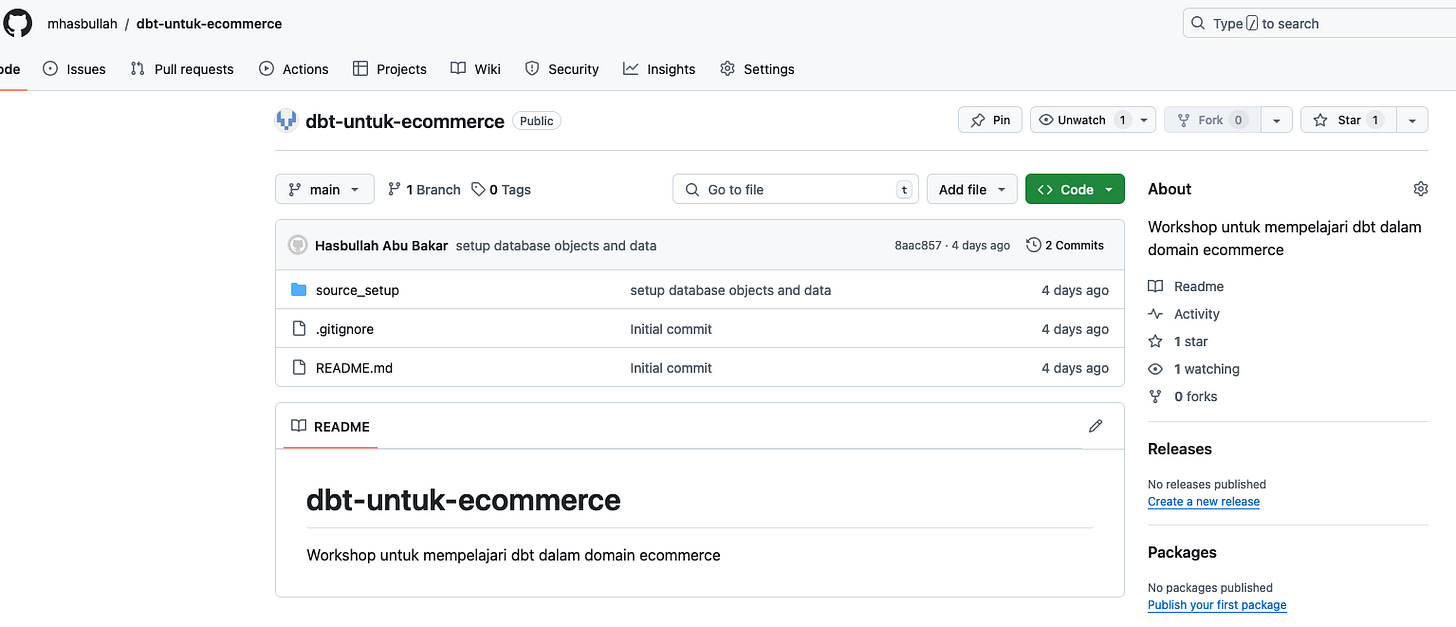Open the README.md file name
Image resolution: width=1456 pixels, height=627 pixels.
[354, 368]
